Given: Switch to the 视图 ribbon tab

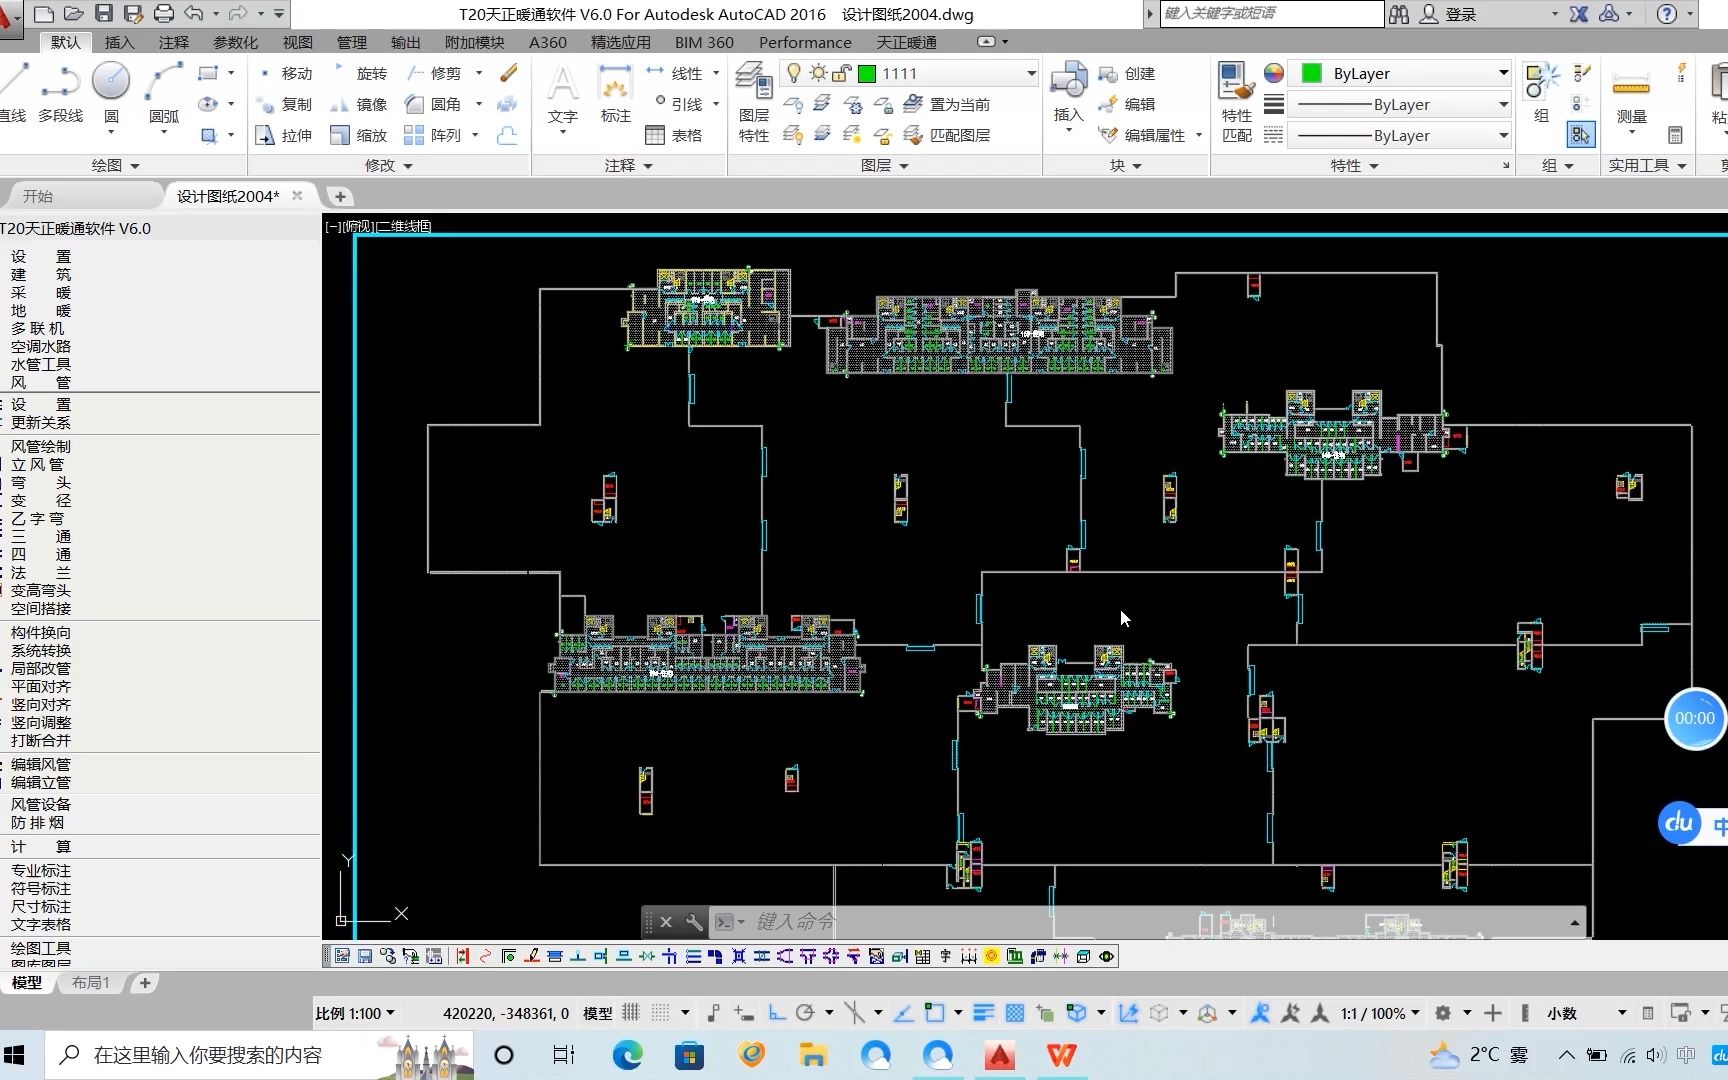Looking at the screenshot, I should click(x=297, y=42).
